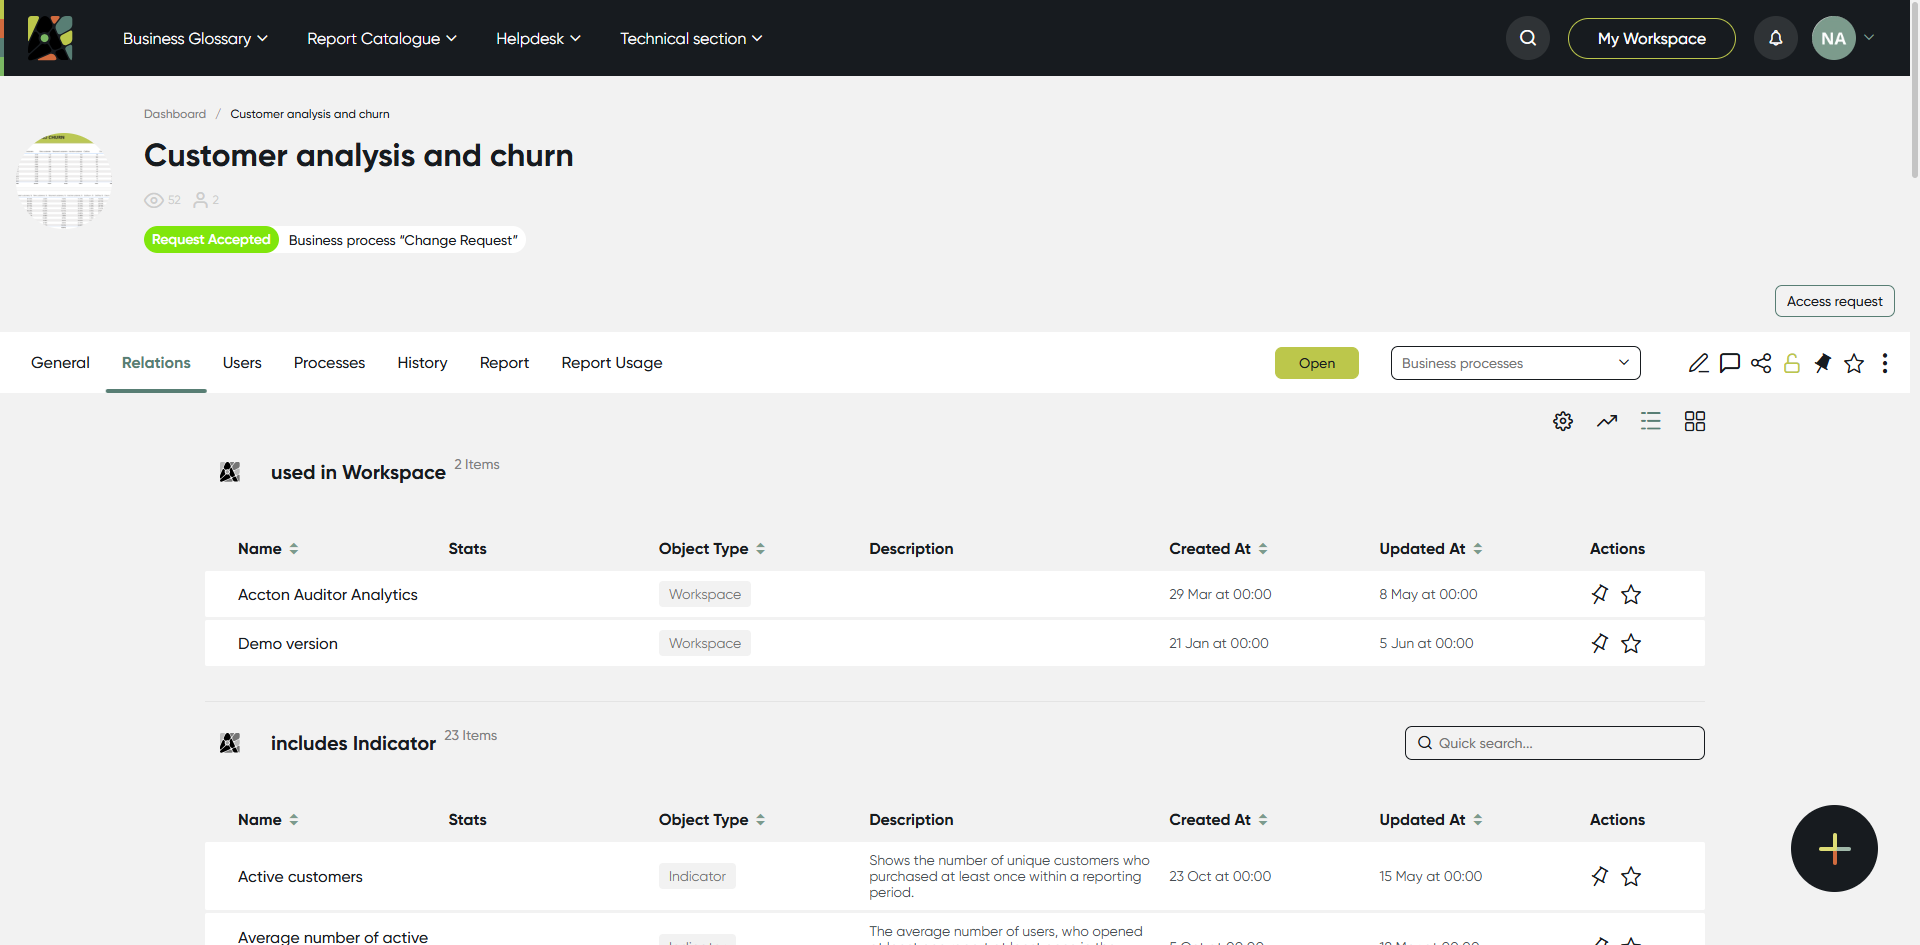Open Business process "Change Request" label
Viewport: 1920px width, 945px height.
(403, 240)
